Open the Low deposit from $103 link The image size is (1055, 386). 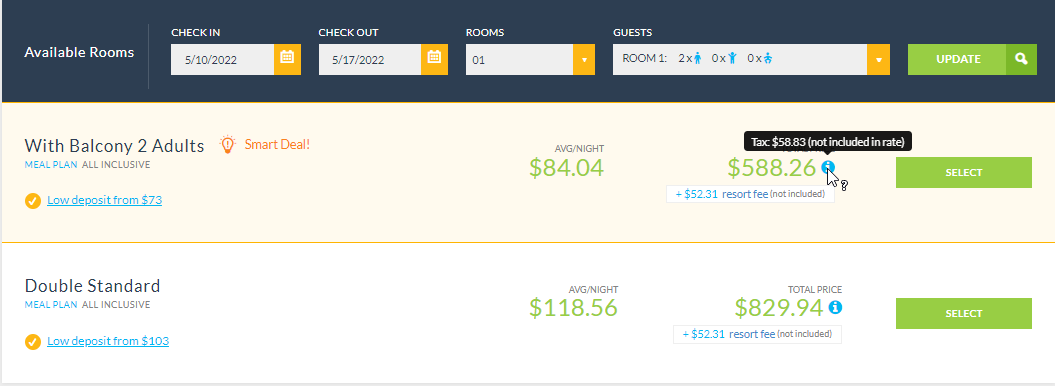108,341
